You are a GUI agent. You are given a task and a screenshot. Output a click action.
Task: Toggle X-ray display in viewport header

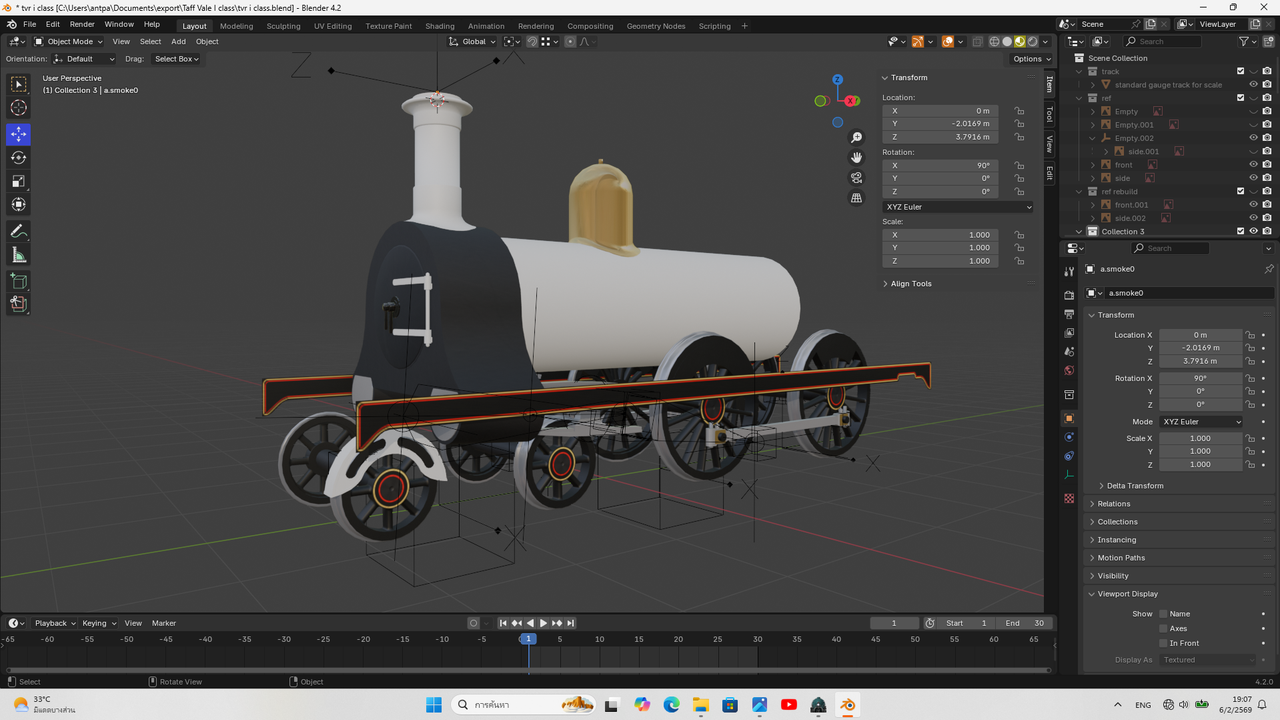[x=976, y=42]
